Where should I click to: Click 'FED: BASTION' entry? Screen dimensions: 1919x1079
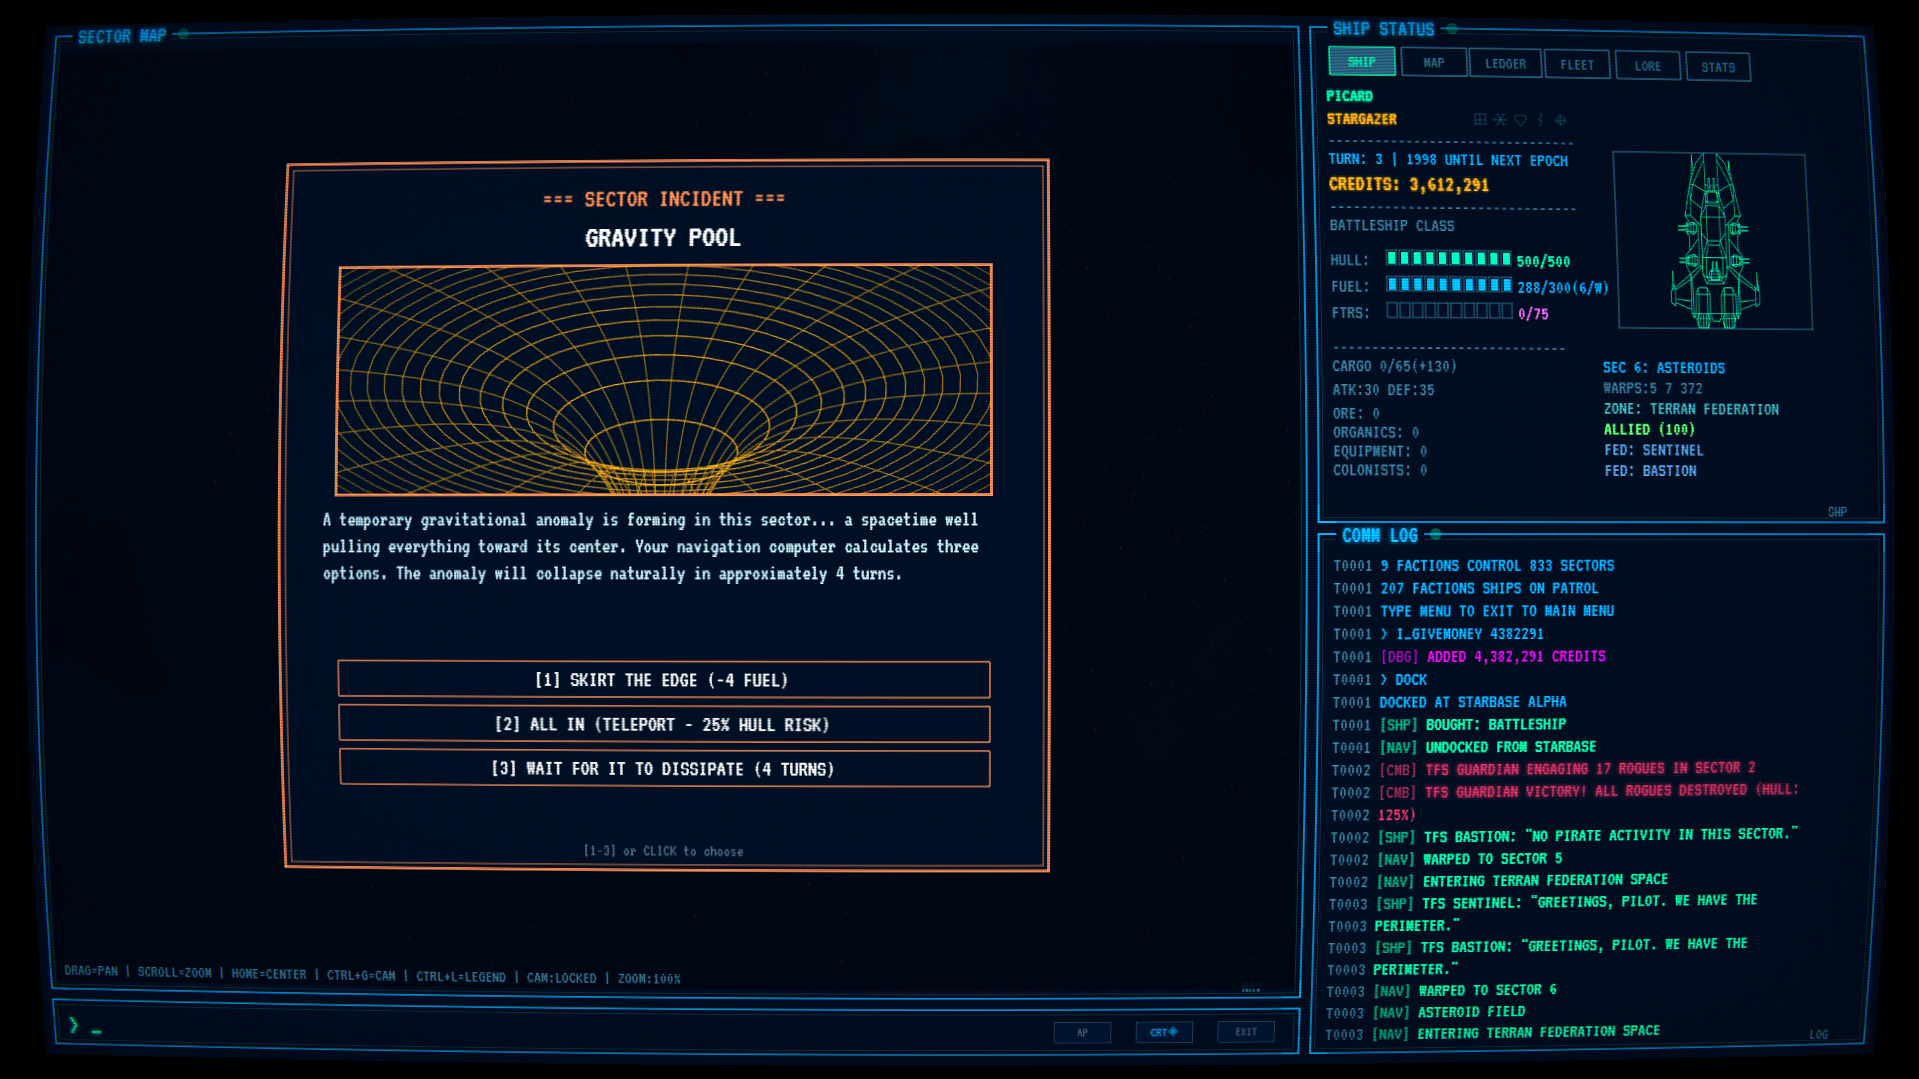pos(1650,471)
